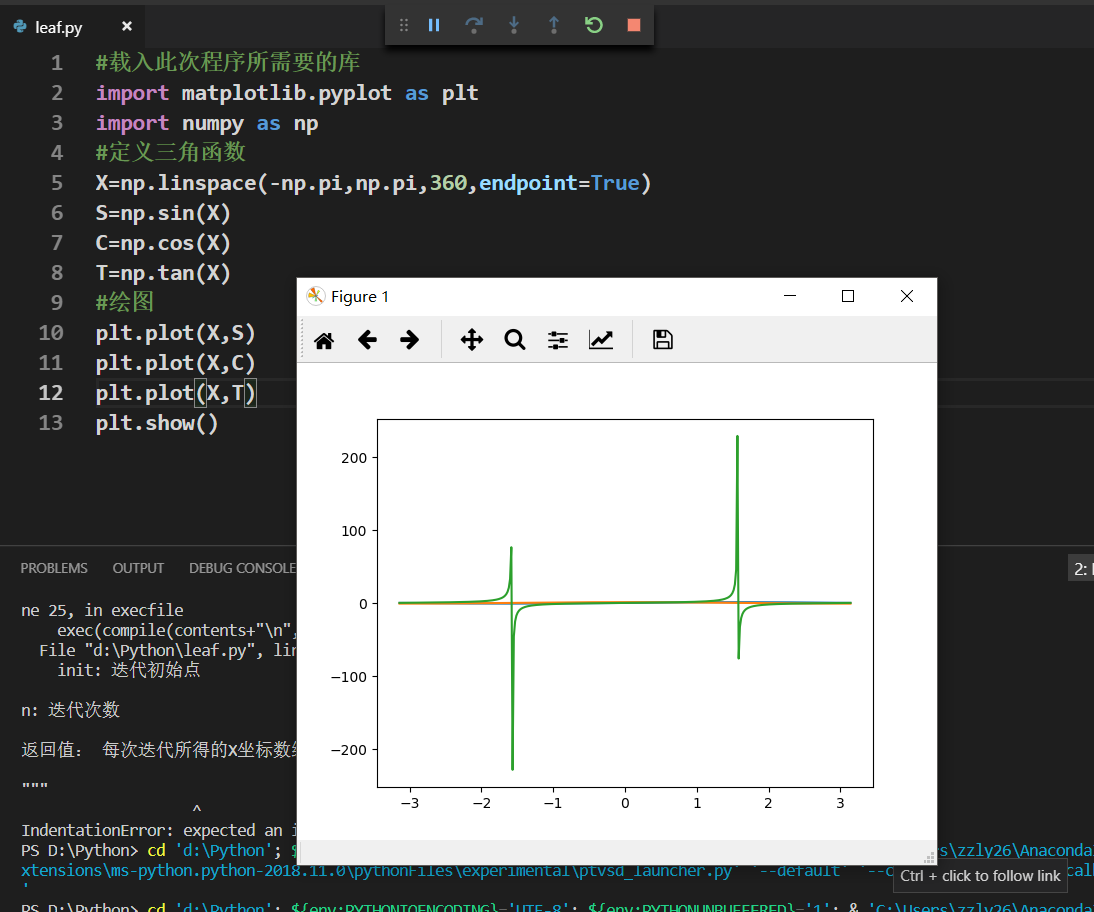Stop debugging with the red square
1094x912 pixels.
[634, 25]
